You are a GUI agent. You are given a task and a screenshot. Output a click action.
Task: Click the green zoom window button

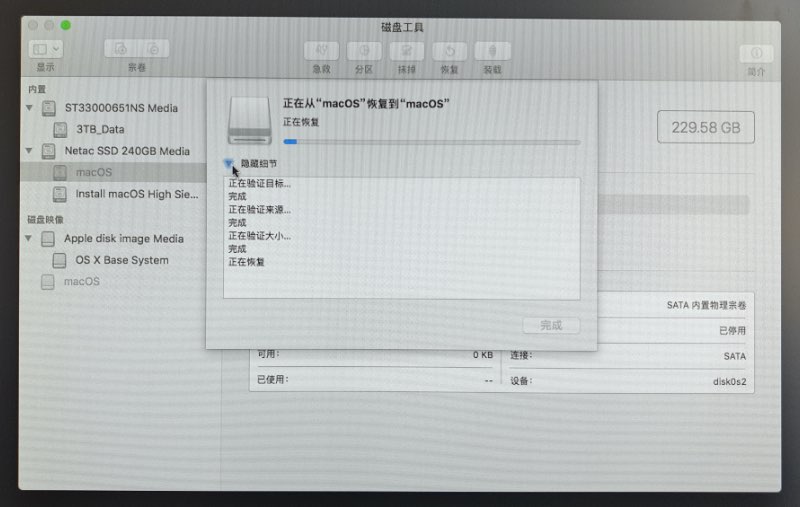tap(65, 24)
